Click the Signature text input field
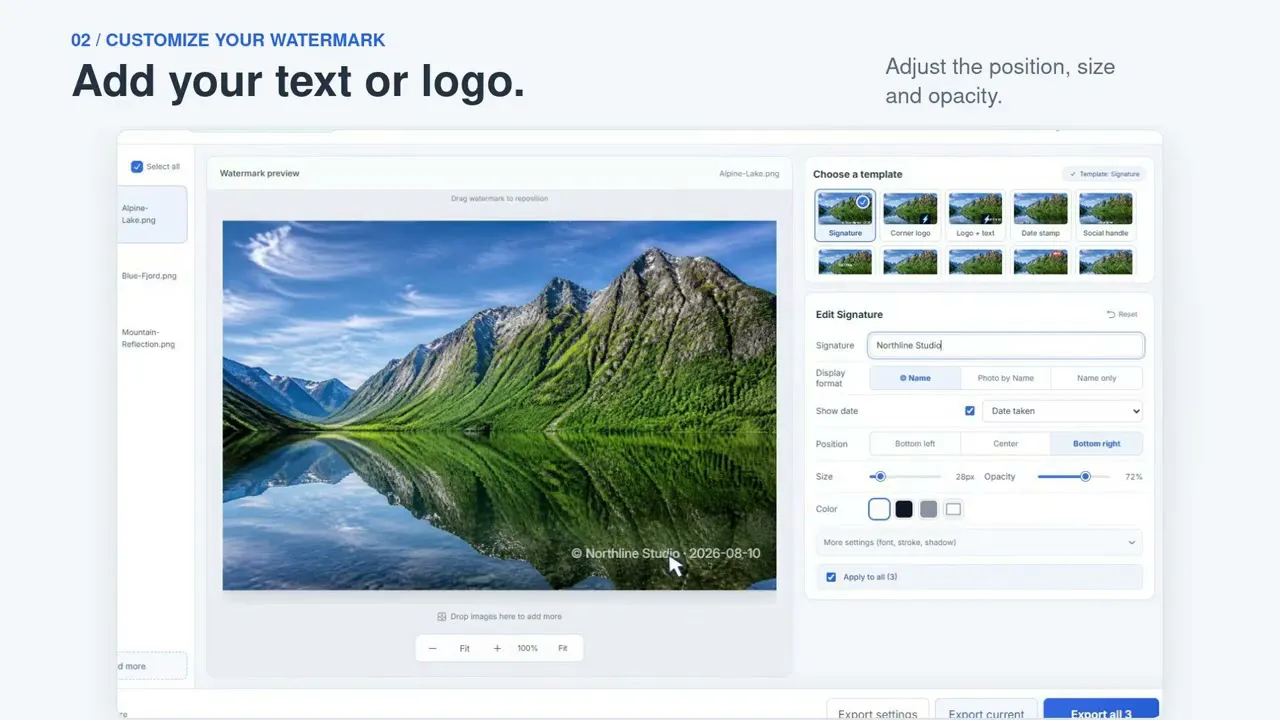 click(1005, 346)
